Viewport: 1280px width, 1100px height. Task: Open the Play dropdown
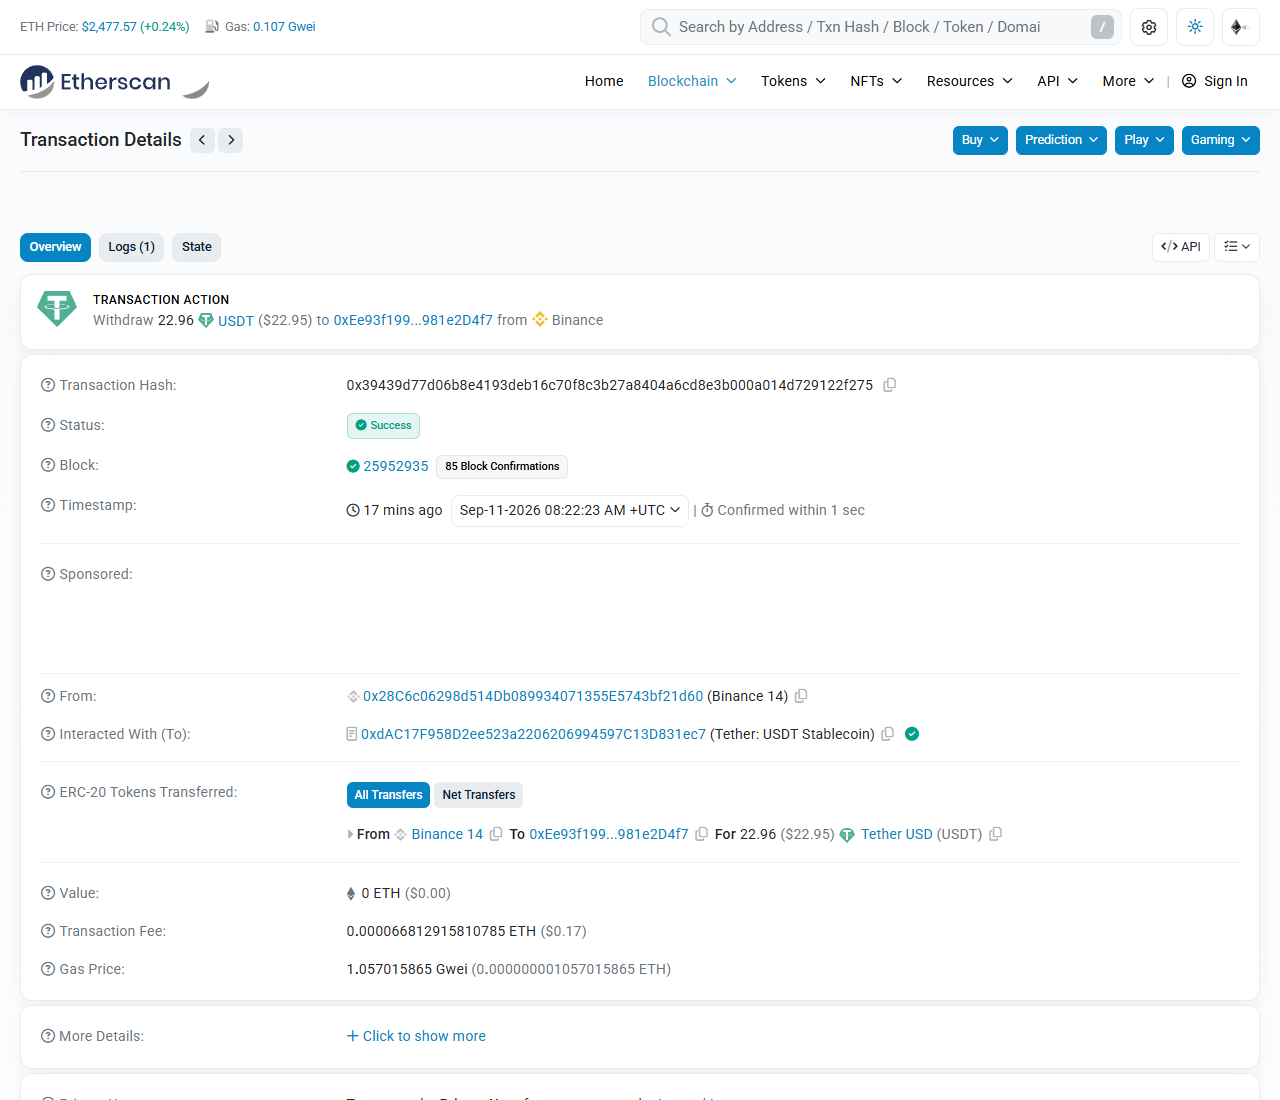[x=1144, y=140]
